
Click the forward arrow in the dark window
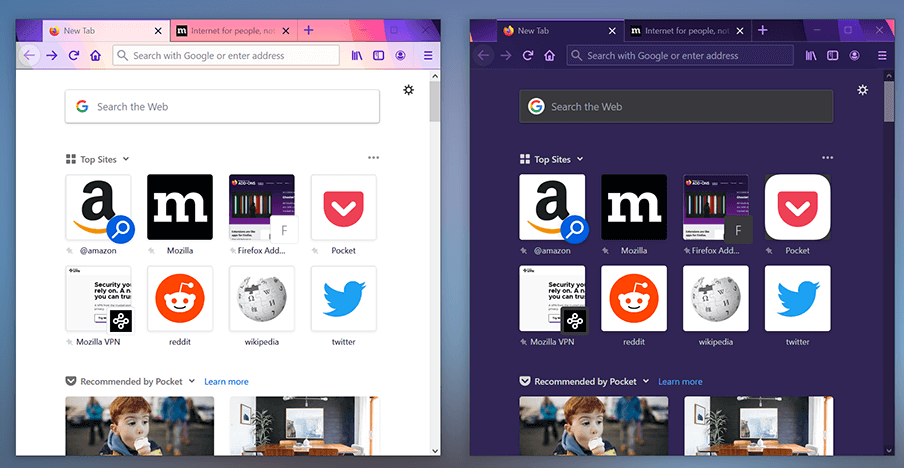(x=506, y=55)
